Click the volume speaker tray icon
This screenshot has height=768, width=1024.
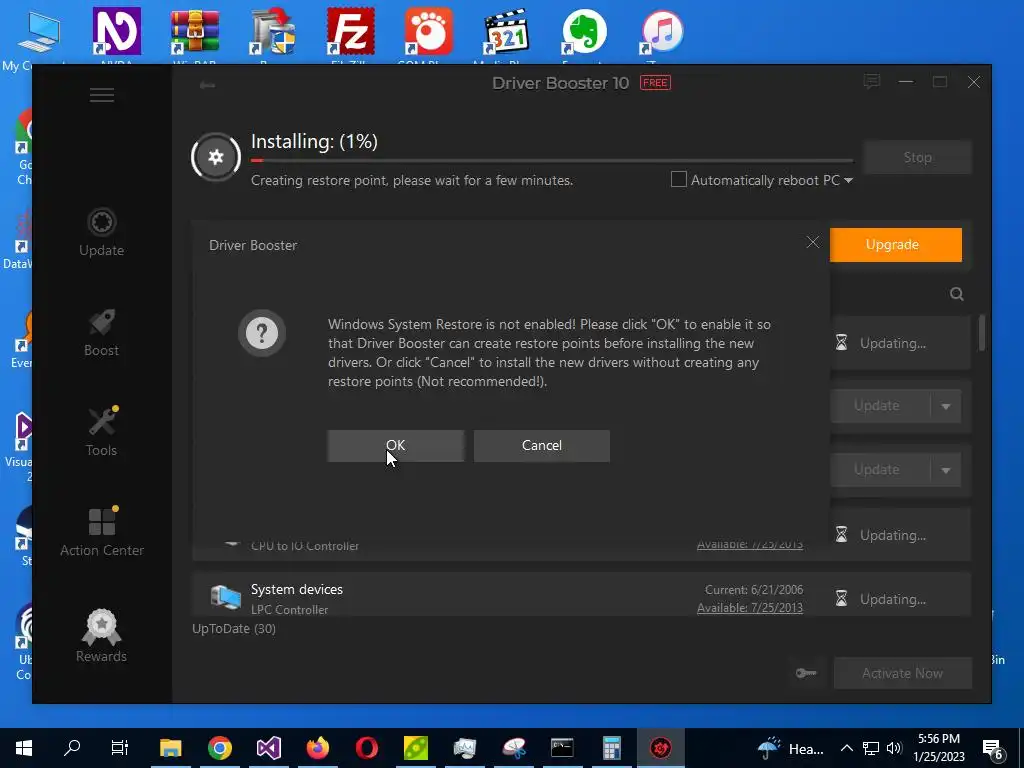(894, 748)
